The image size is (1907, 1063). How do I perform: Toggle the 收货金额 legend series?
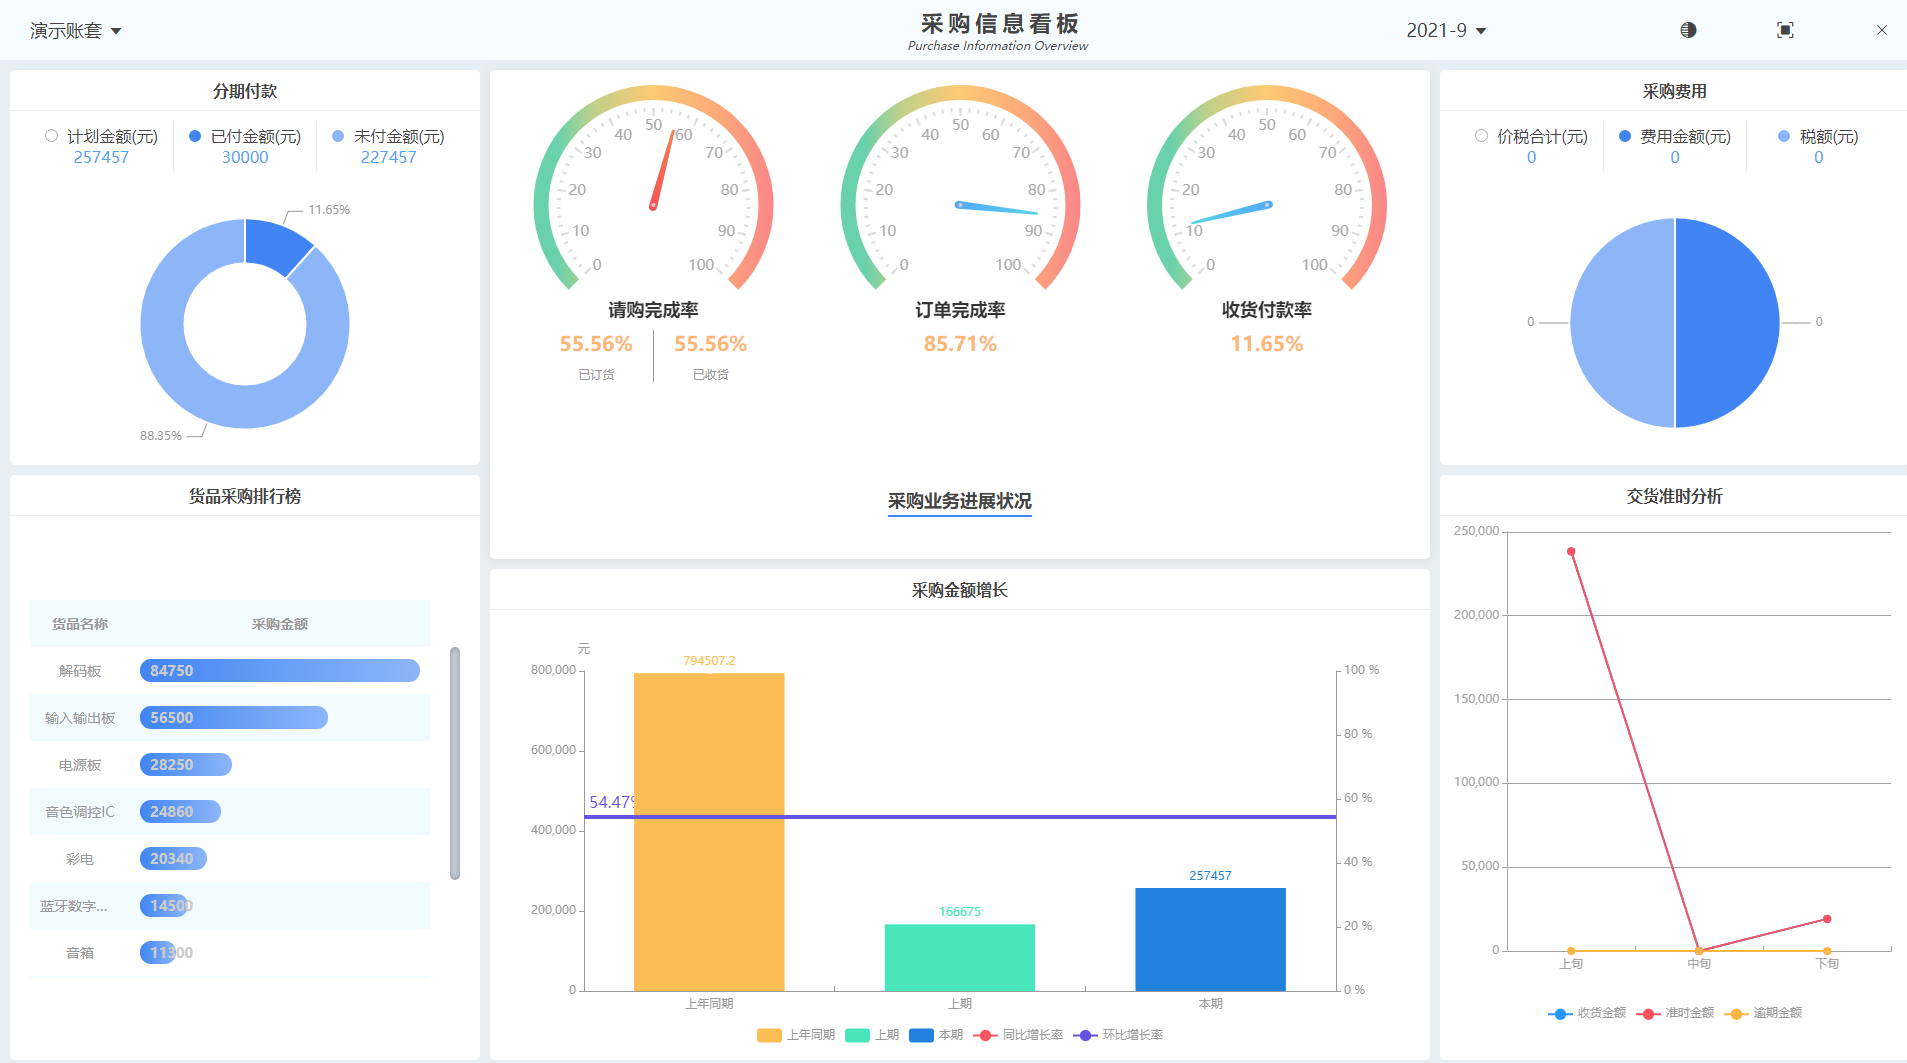[1587, 1013]
